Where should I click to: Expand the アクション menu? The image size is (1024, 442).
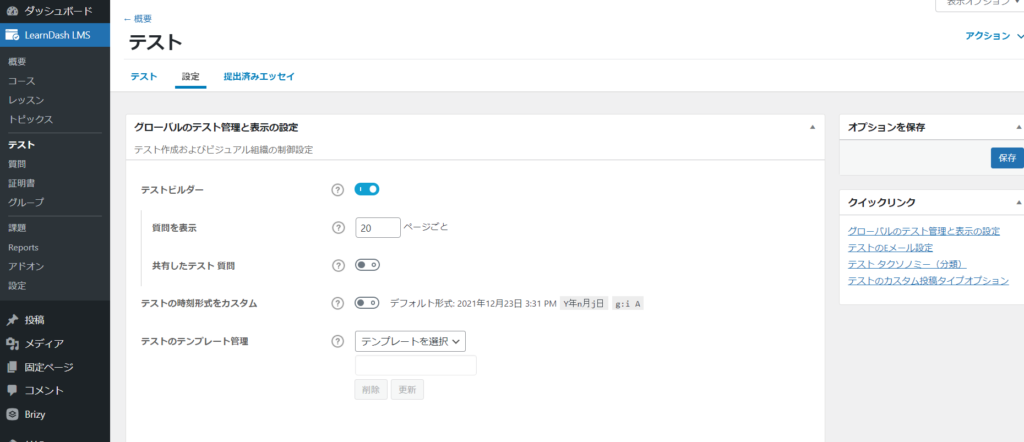994,36
